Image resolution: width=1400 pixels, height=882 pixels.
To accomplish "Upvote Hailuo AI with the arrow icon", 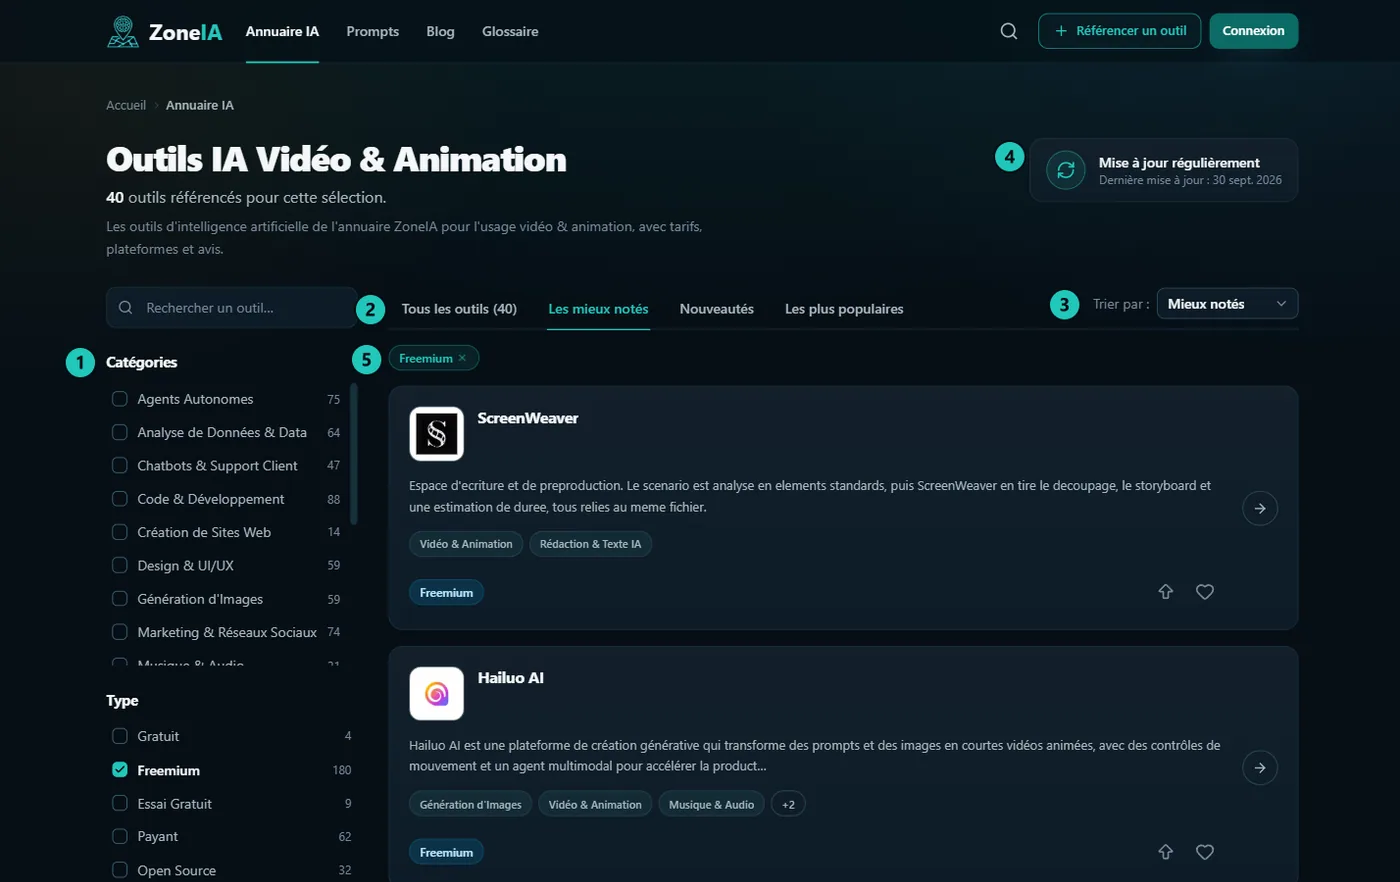I will pos(1166,852).
